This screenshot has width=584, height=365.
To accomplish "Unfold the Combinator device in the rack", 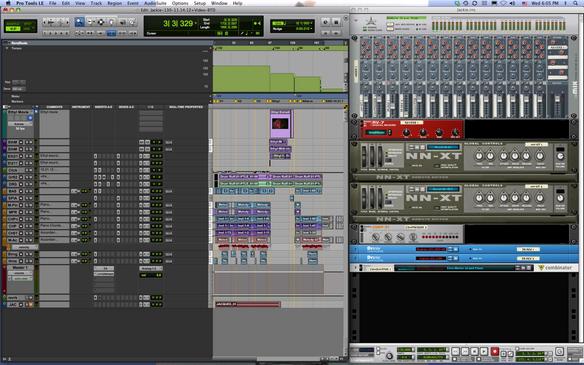I will point(356,267).
